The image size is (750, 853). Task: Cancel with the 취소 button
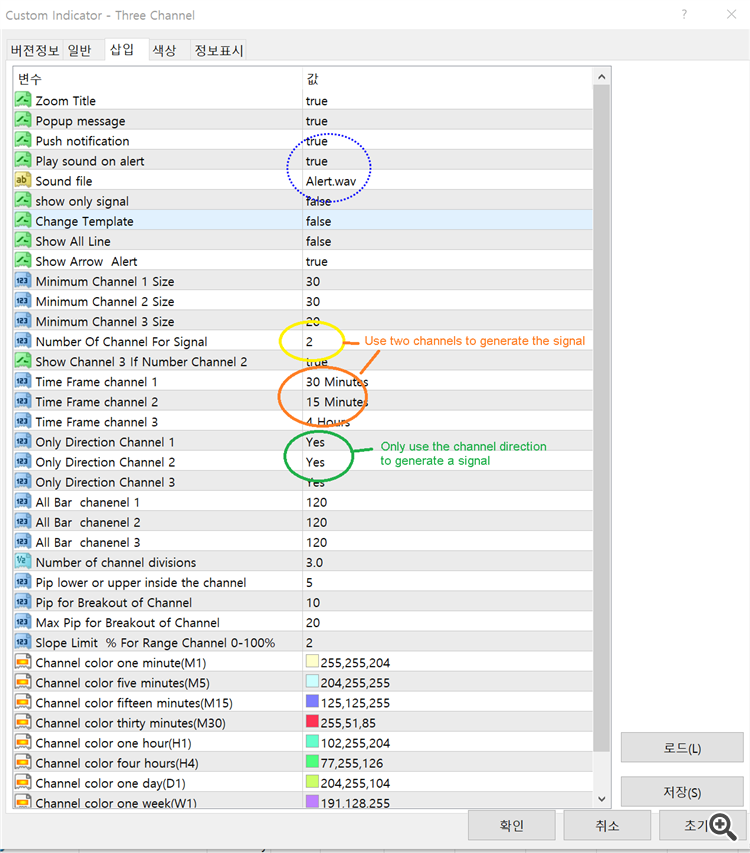(x=607, y=826)
